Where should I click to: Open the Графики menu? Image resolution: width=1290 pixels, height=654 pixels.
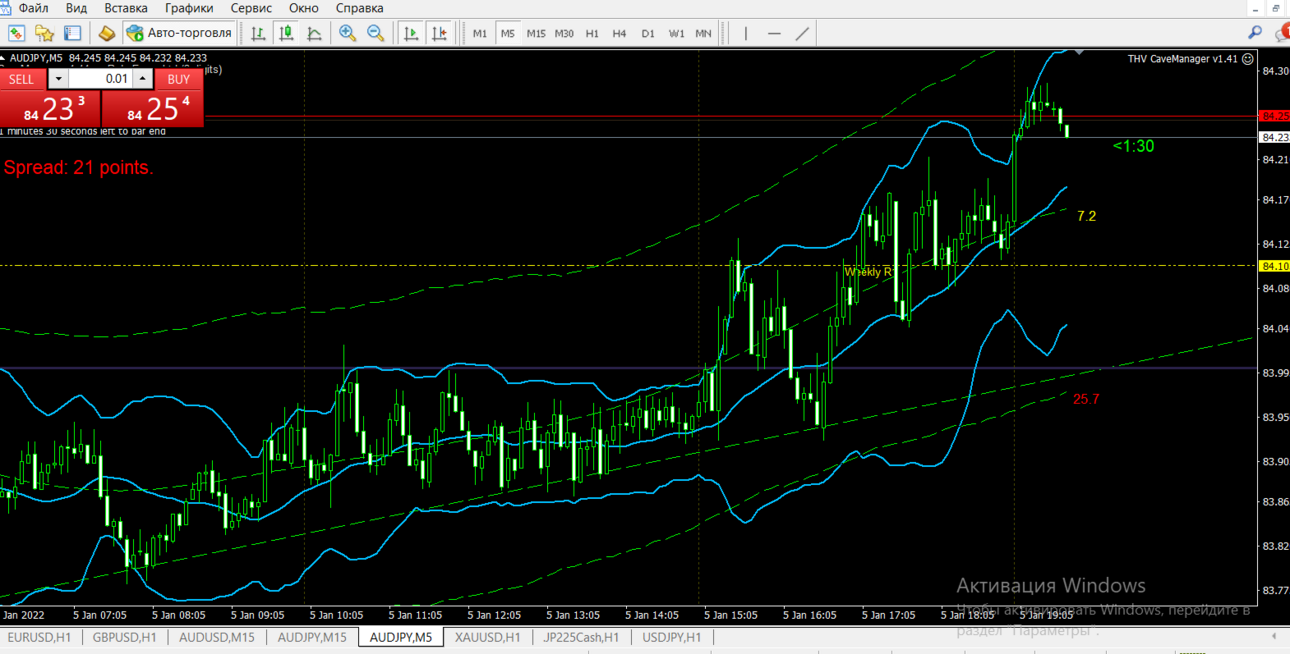point(189,8)
